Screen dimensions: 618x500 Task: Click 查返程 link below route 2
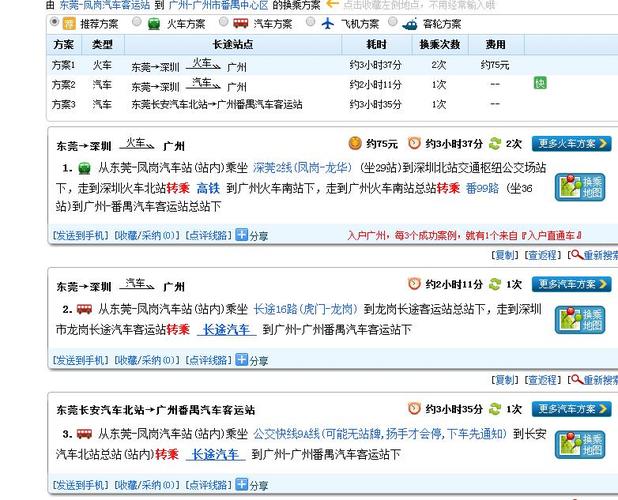click(x=542, y=380)
